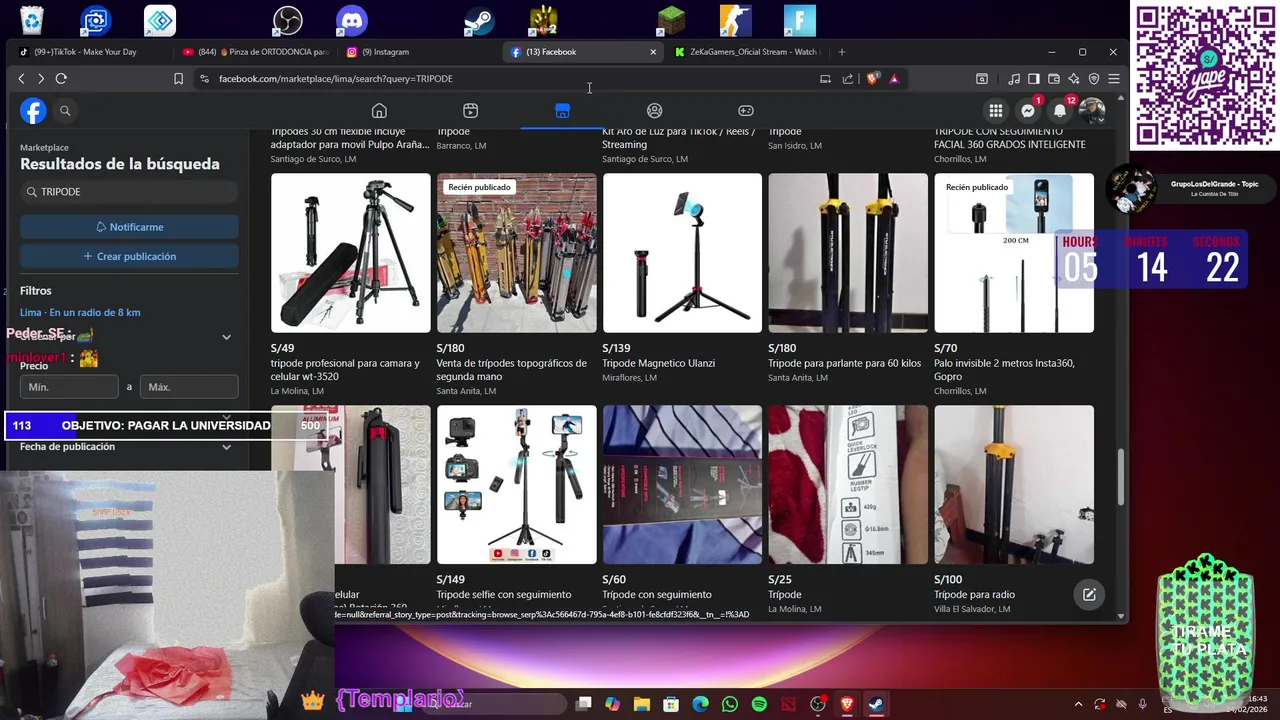Open Steam from the taskbar
This screenshot has width=1280, height=720.
click(876, 704)
